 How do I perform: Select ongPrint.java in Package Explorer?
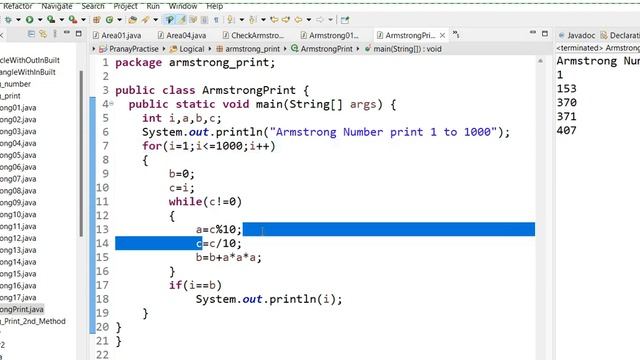click(x=22, y=309)
